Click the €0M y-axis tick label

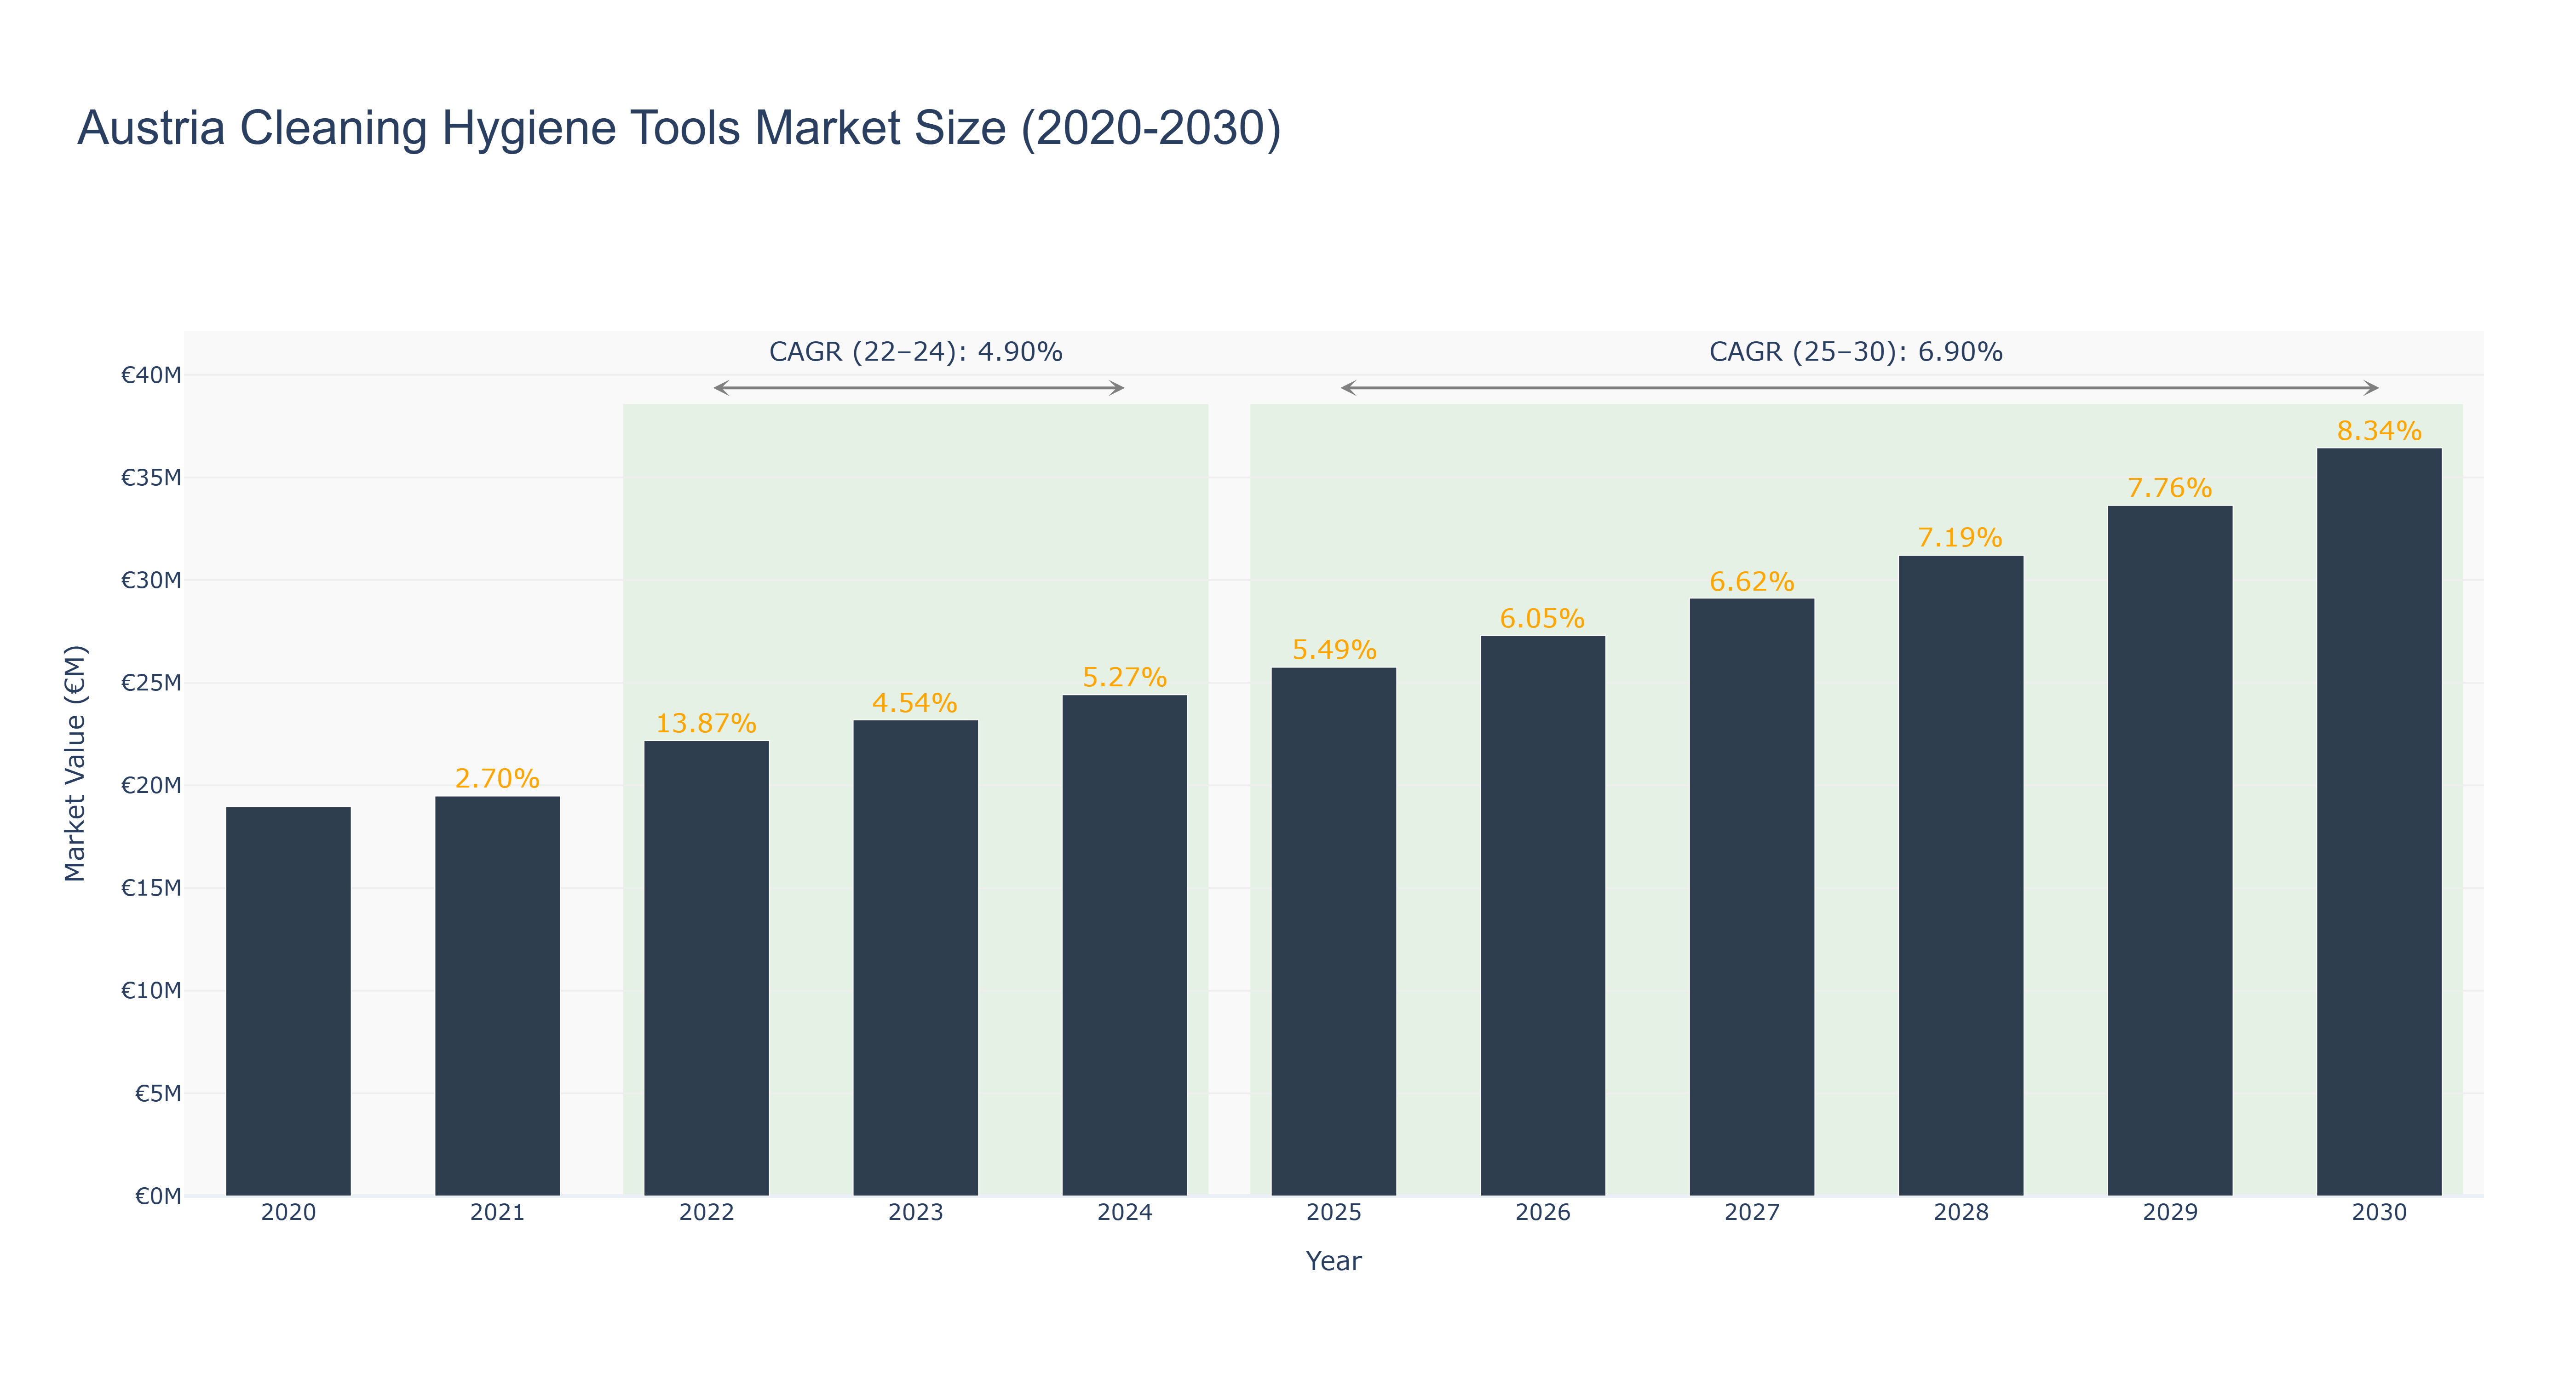coord(158,1196)
